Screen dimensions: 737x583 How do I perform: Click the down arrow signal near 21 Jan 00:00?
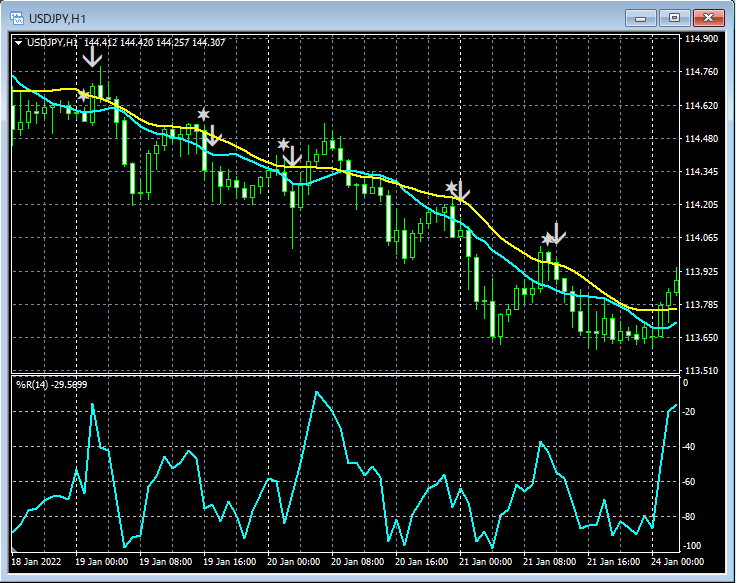pyautogui.click(x=461, y=190)
